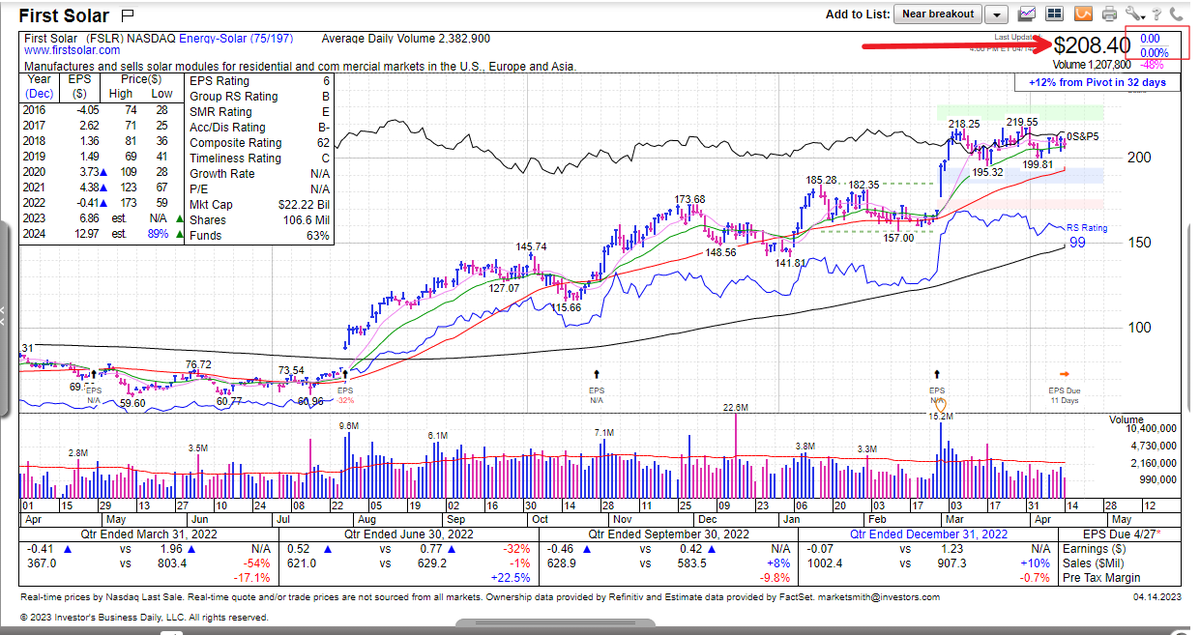Click the 219.55 high price label

point(1023,122)
